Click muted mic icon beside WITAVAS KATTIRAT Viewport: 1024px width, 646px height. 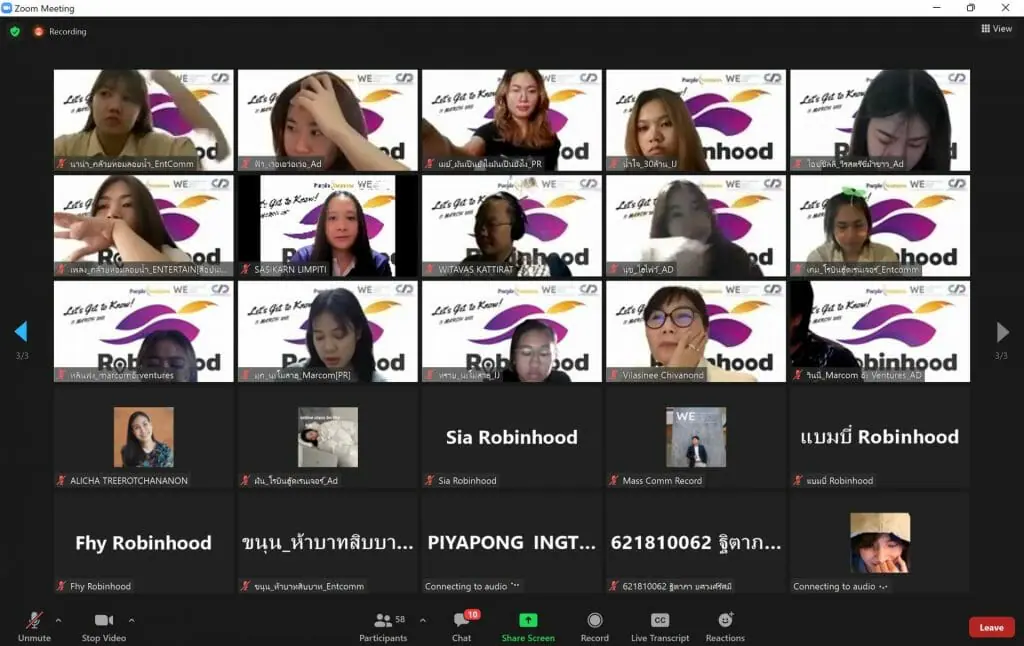click(430, 269)
